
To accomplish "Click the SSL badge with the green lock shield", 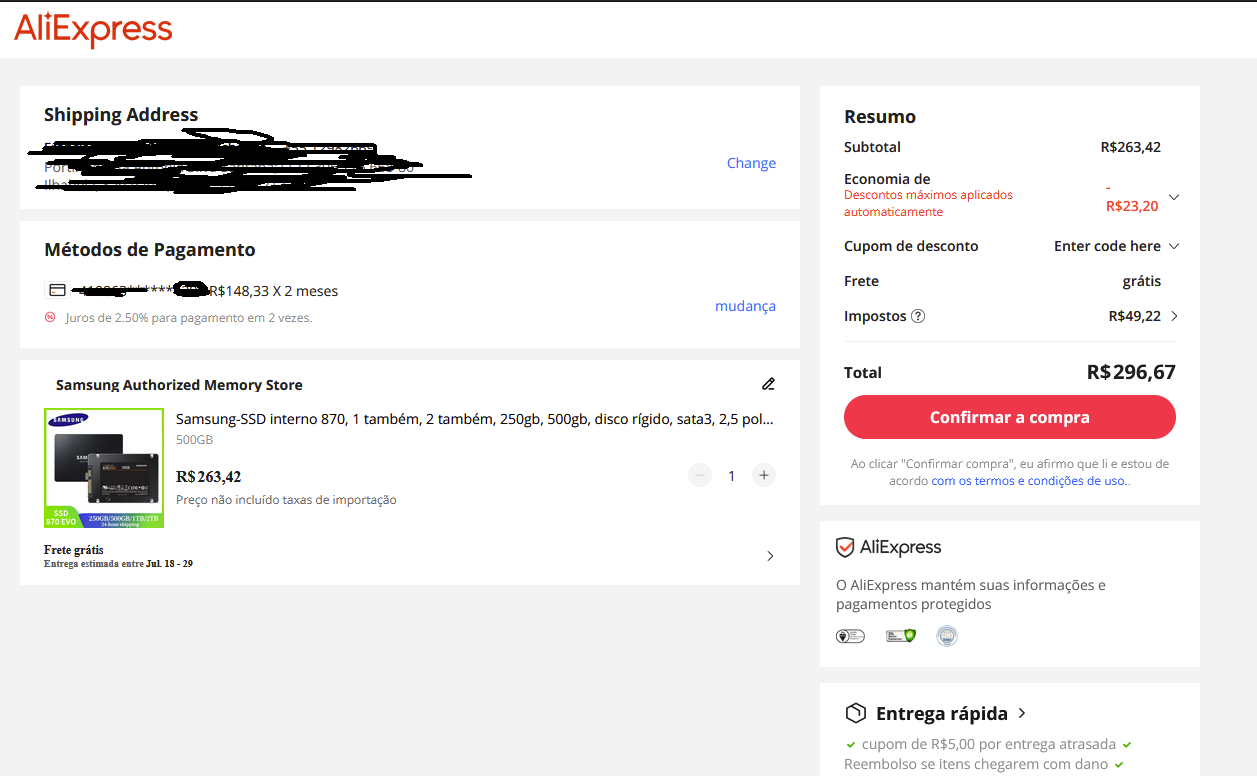I will tap(901, 635).
